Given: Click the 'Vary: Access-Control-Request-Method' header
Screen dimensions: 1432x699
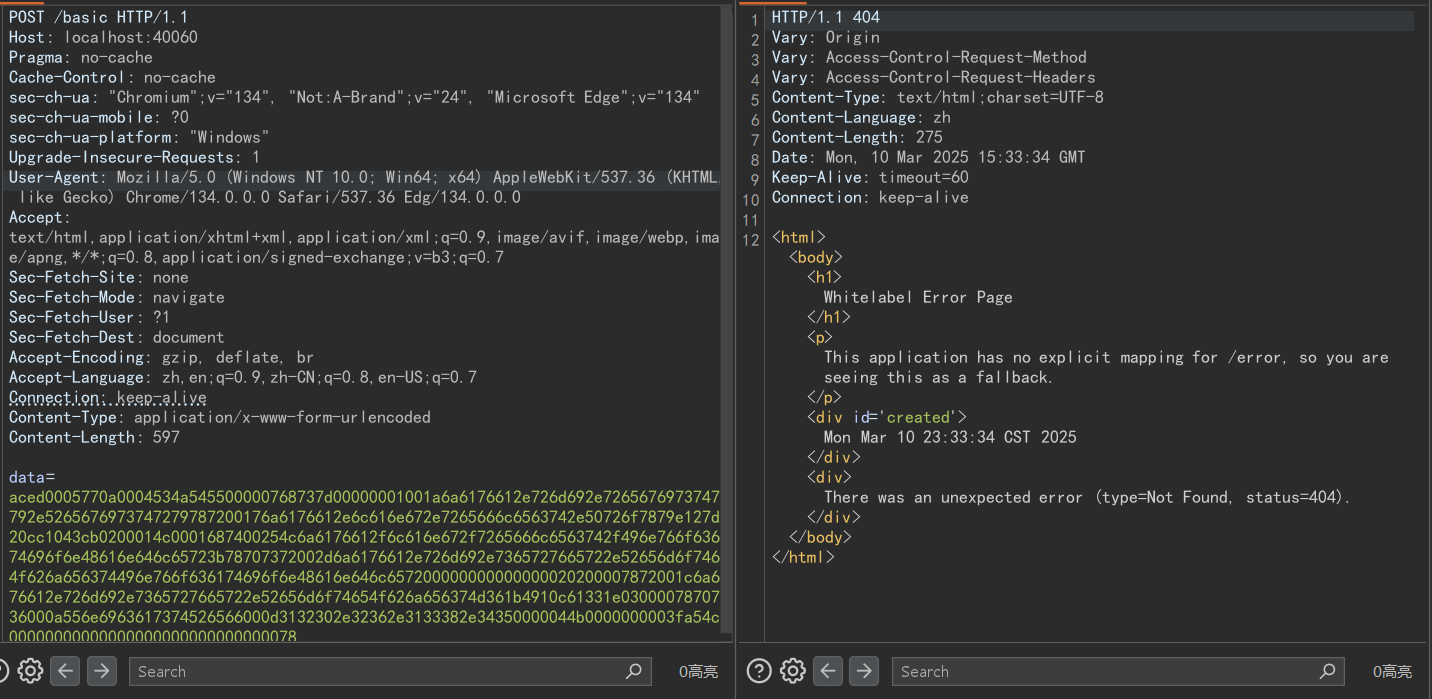Looking at the screenshot, I should (x=929, y=57).
